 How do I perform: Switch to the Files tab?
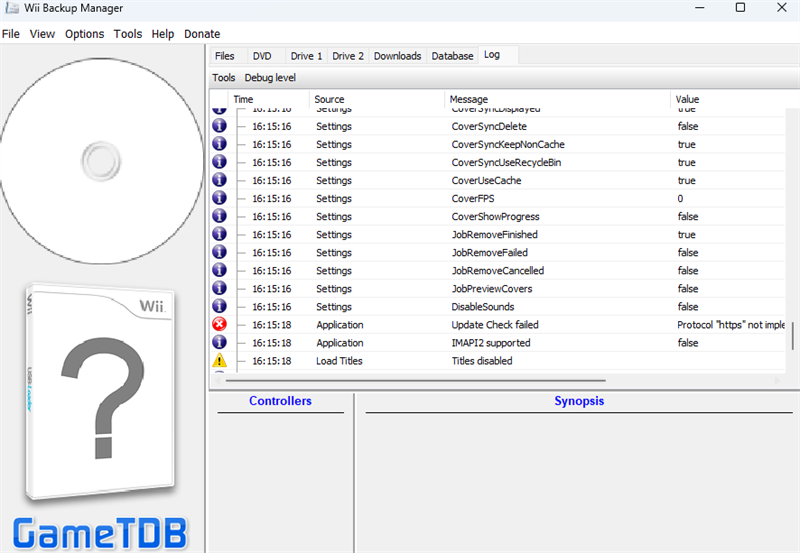(224, 56)
